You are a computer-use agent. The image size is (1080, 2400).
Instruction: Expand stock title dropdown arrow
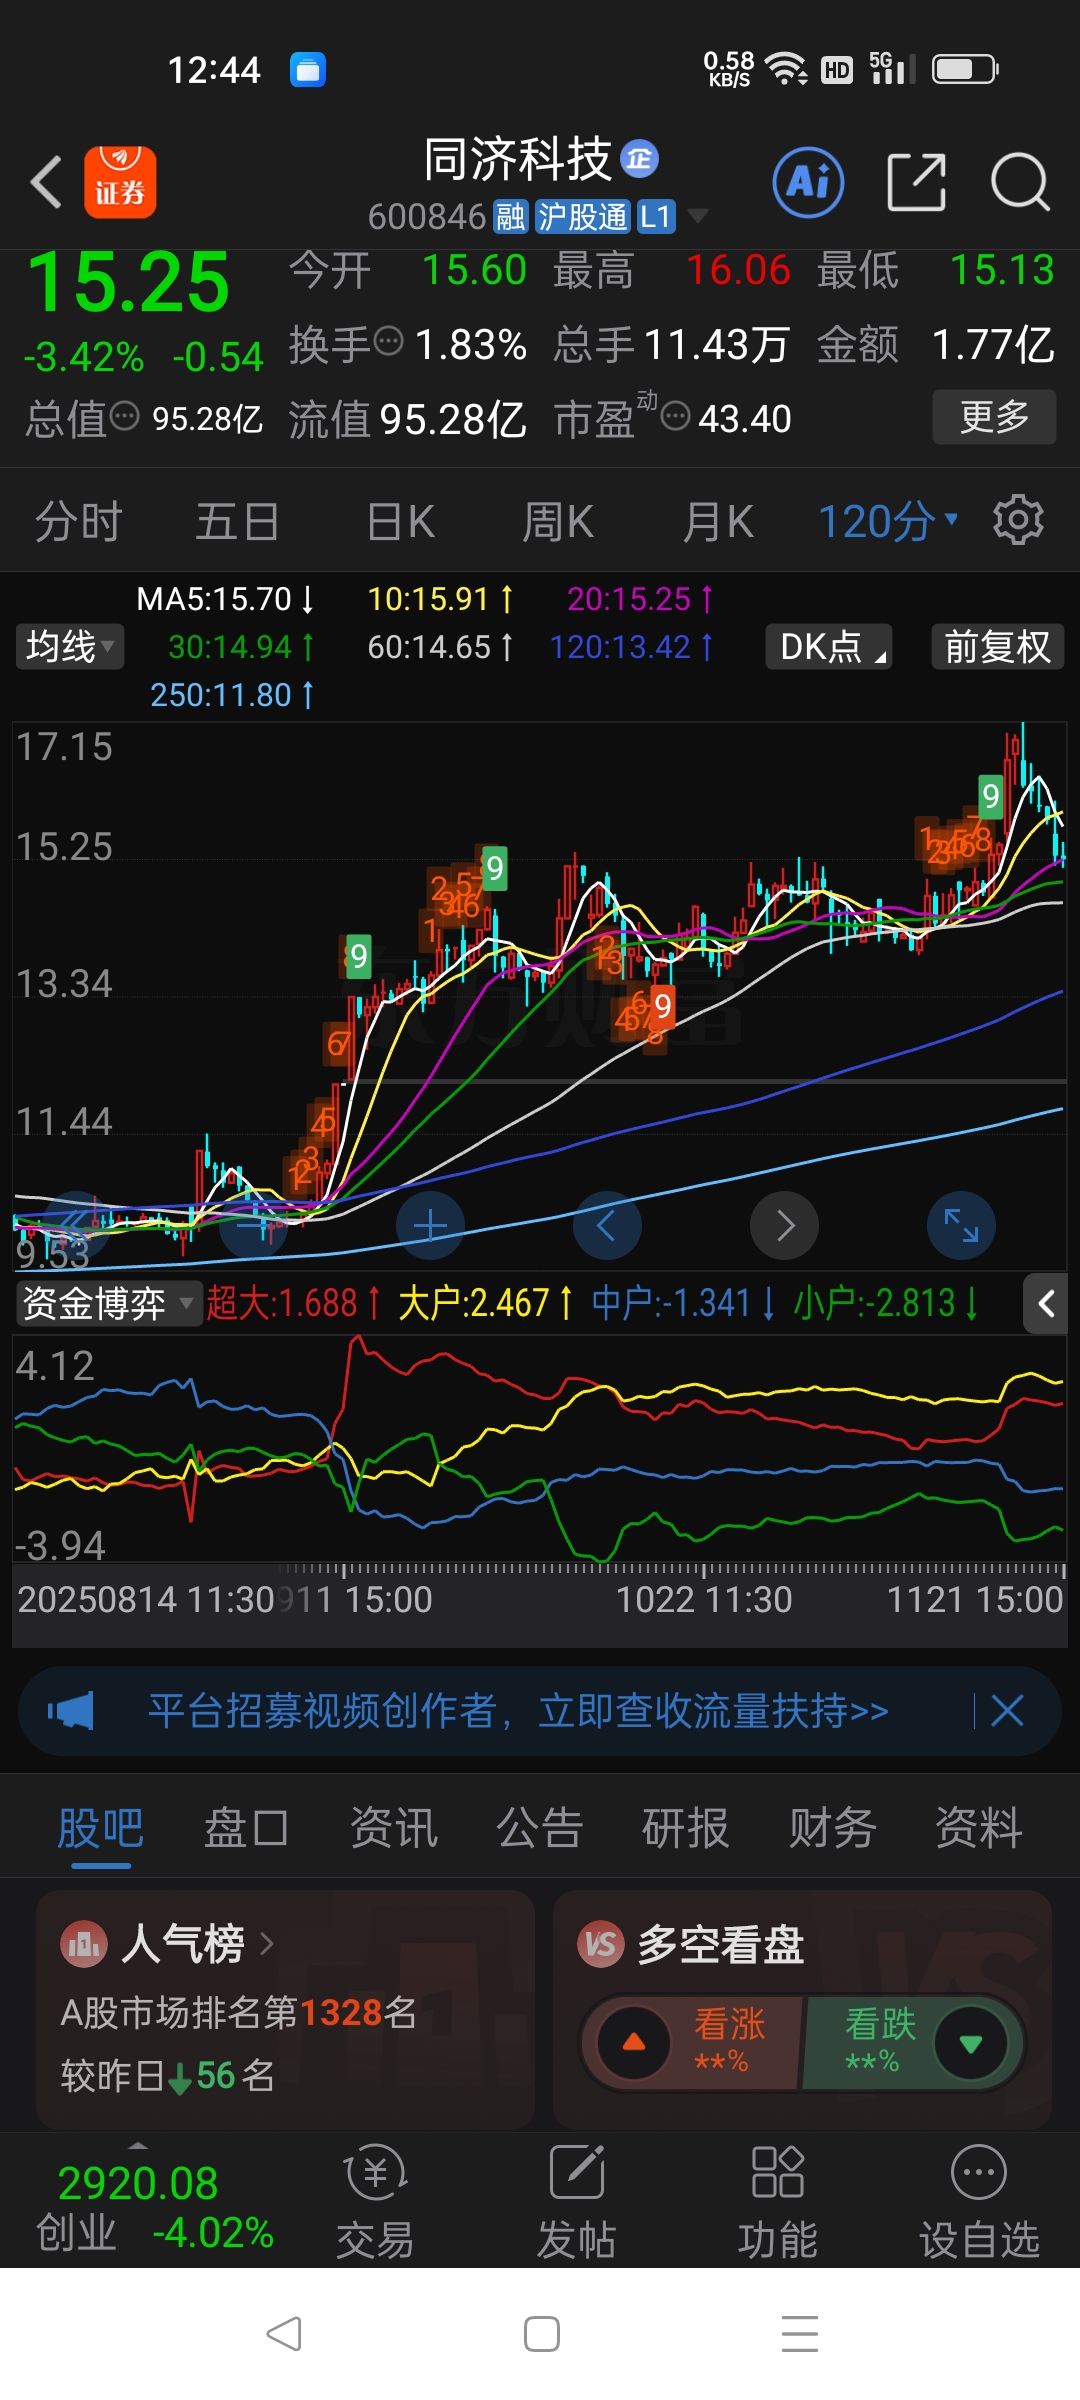click(698, 216)
